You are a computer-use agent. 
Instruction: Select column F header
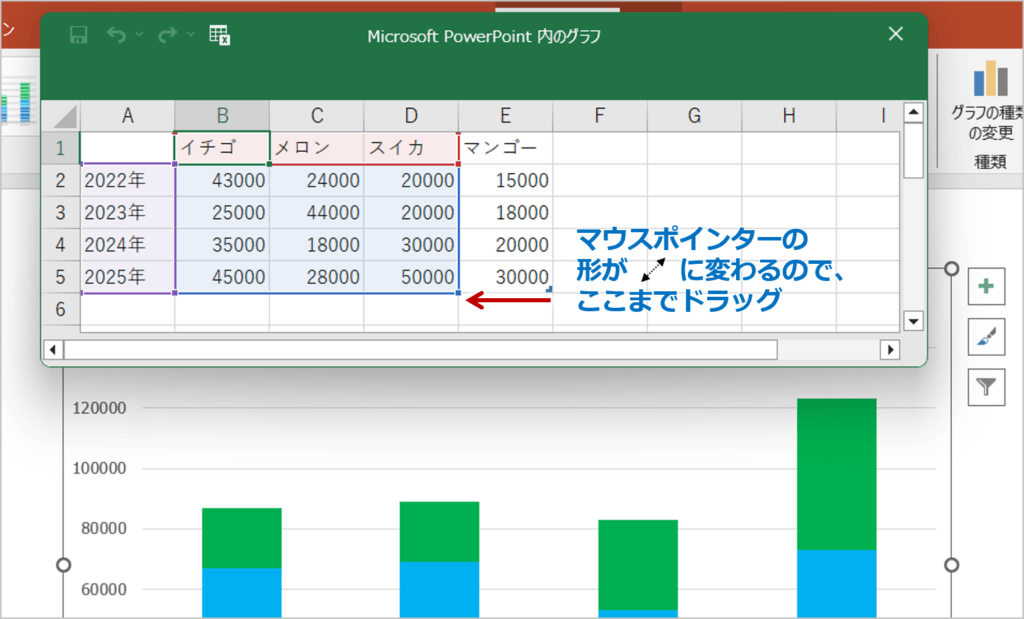600,116
